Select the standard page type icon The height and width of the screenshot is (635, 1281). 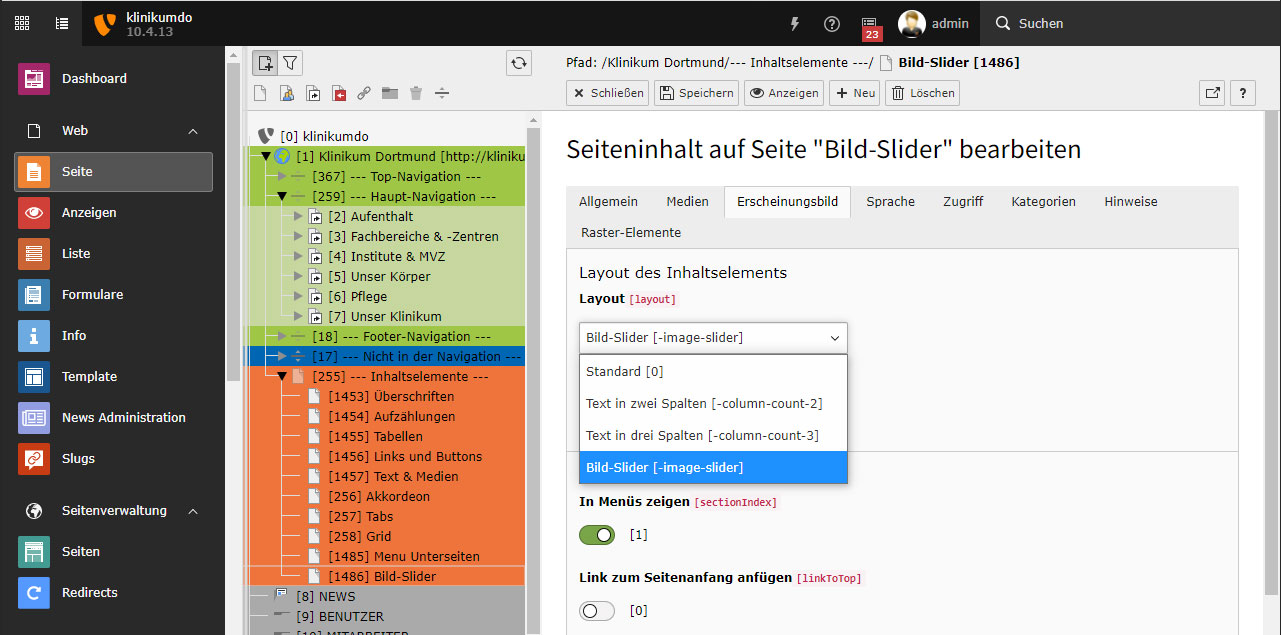click(x=260, y=93)
